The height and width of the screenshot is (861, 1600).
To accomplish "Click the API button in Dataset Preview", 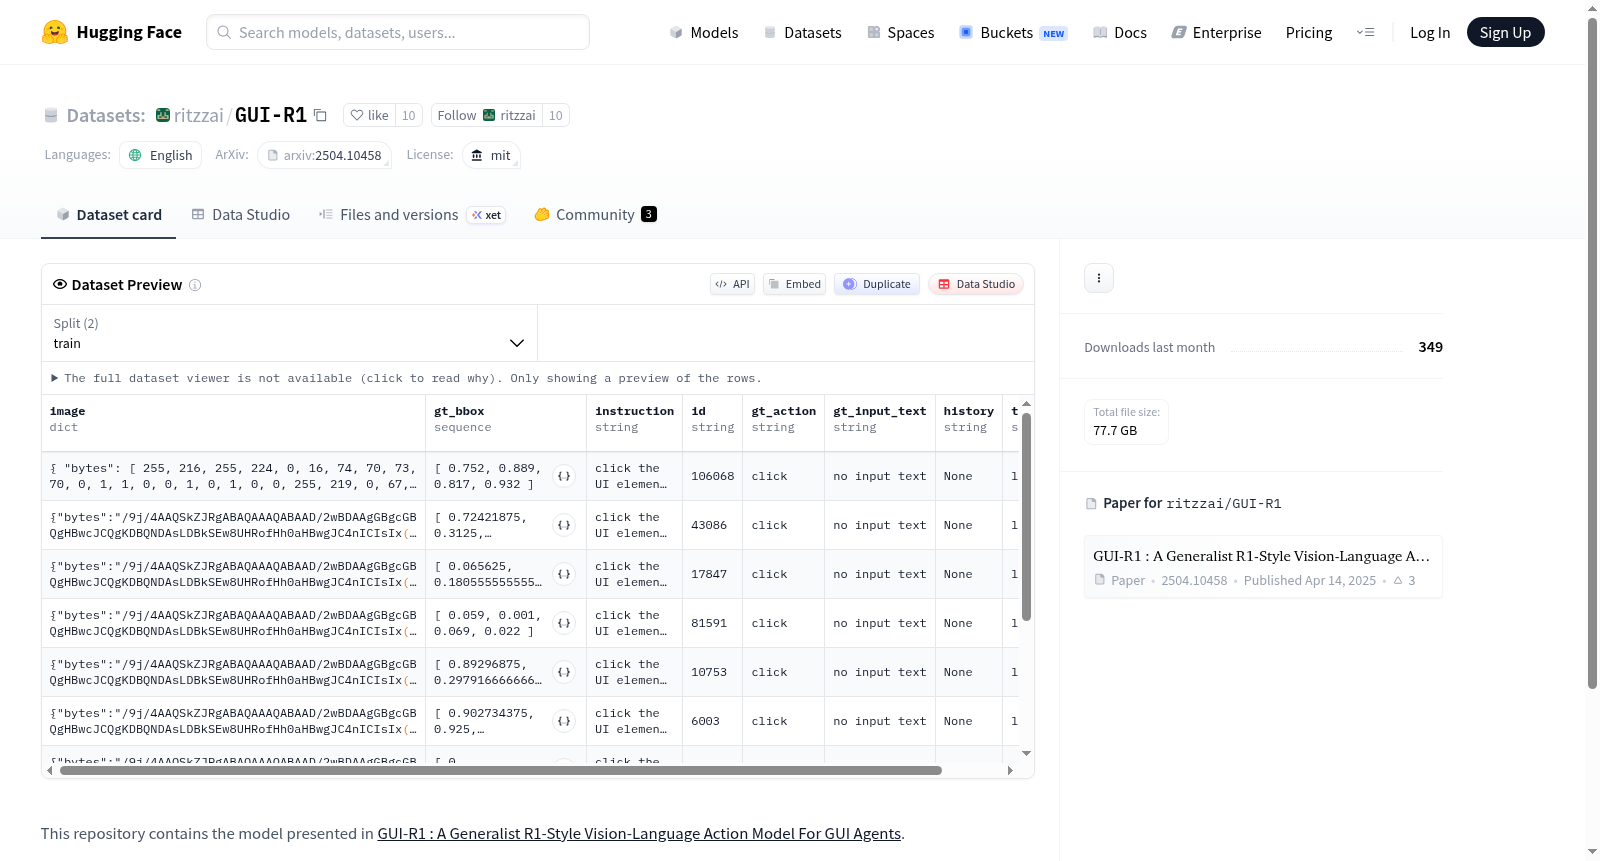I will (732, 284).
